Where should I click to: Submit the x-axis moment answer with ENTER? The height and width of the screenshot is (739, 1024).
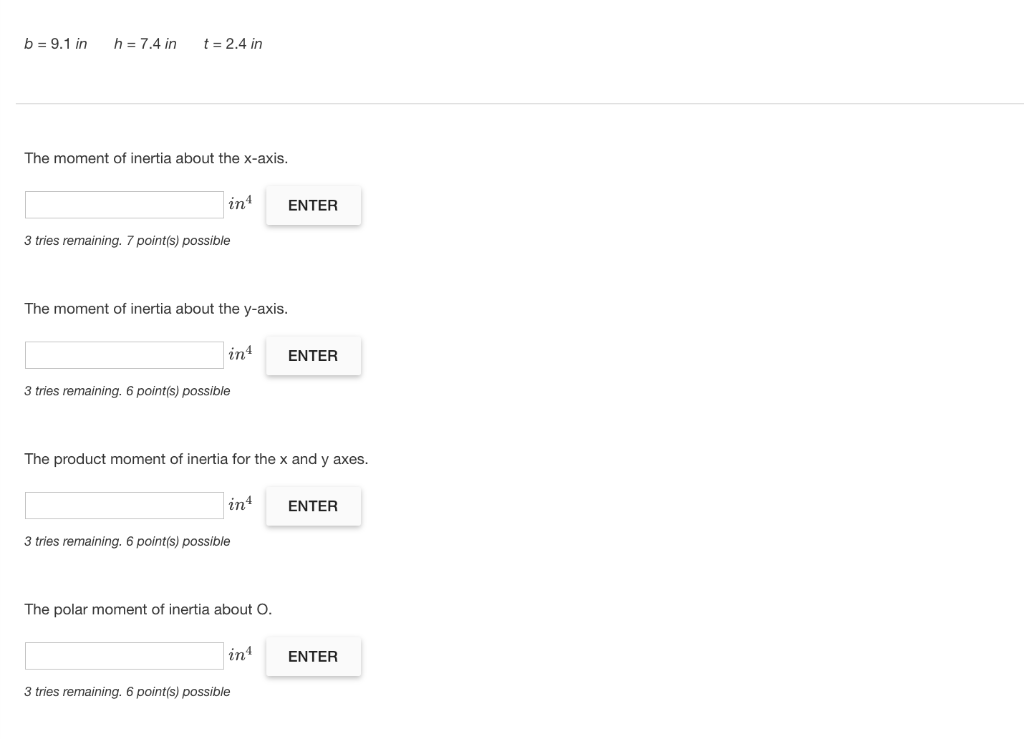pos(313,206)
